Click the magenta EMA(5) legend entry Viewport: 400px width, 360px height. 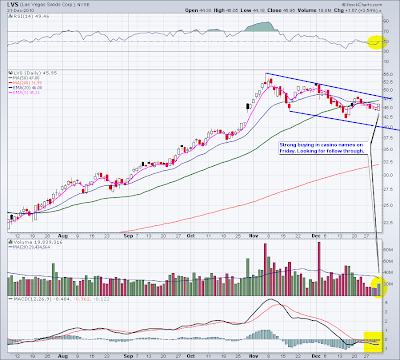(24, 92)
